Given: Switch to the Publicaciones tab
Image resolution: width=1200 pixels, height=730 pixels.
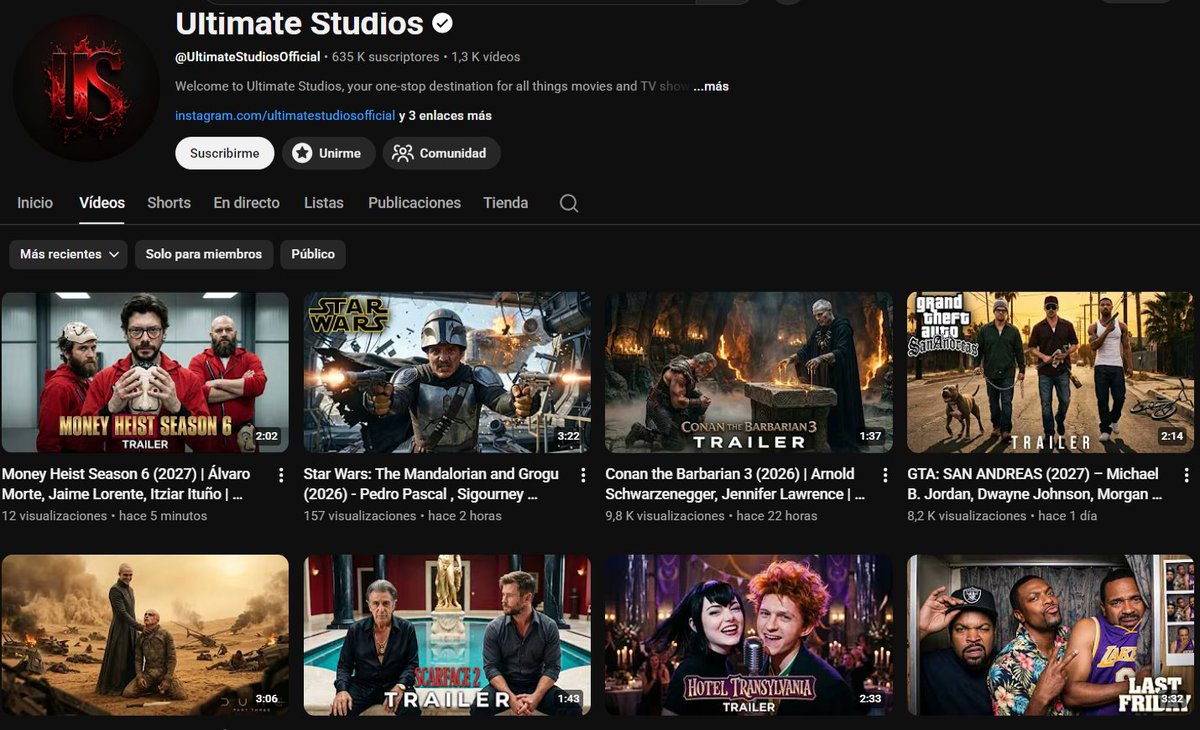Looking at the screenshot, I should [414, 203].
